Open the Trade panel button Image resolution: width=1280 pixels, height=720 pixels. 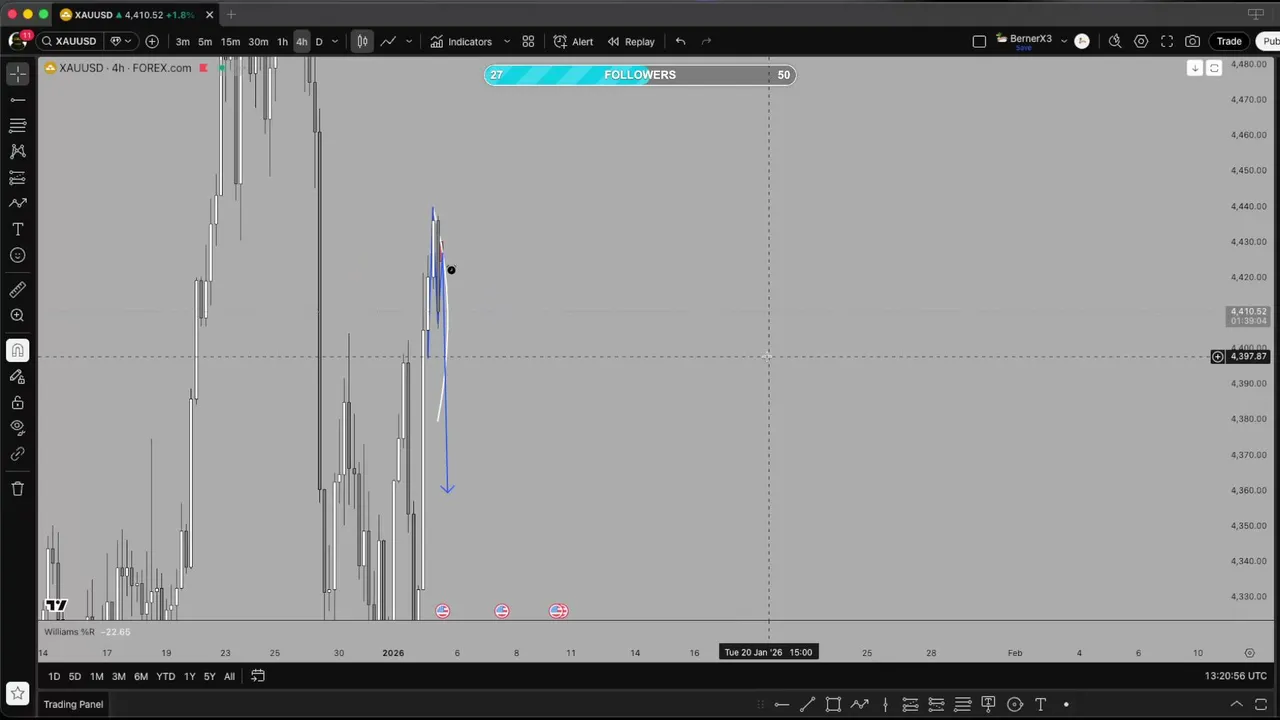[1229, 41]
